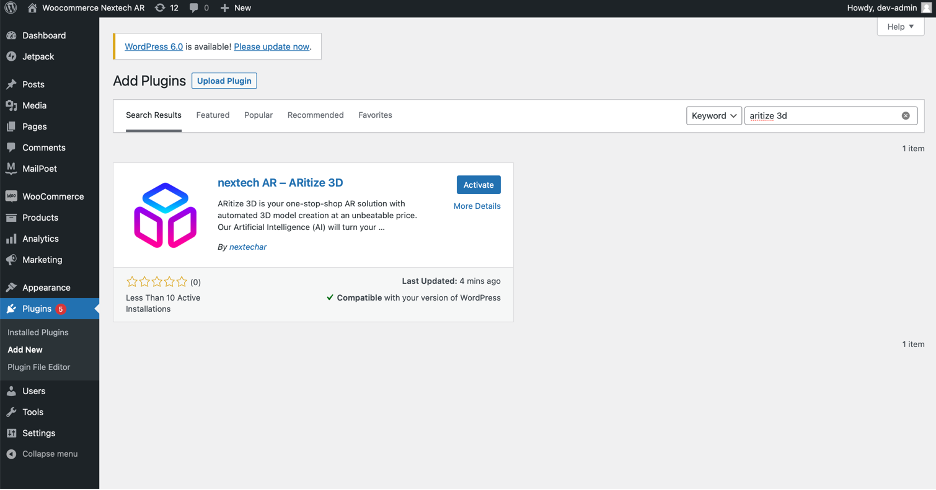This screenshot has width=936, height=490.
Task: Open the comments bubble icon in admin bar
Action: point(194,8)
